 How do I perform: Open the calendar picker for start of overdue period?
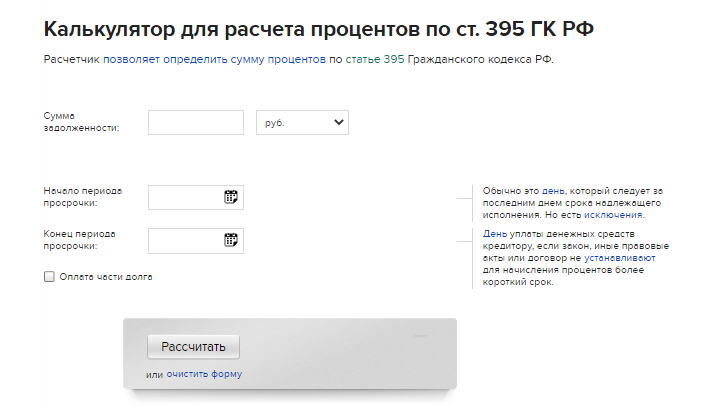pos(230,197)
